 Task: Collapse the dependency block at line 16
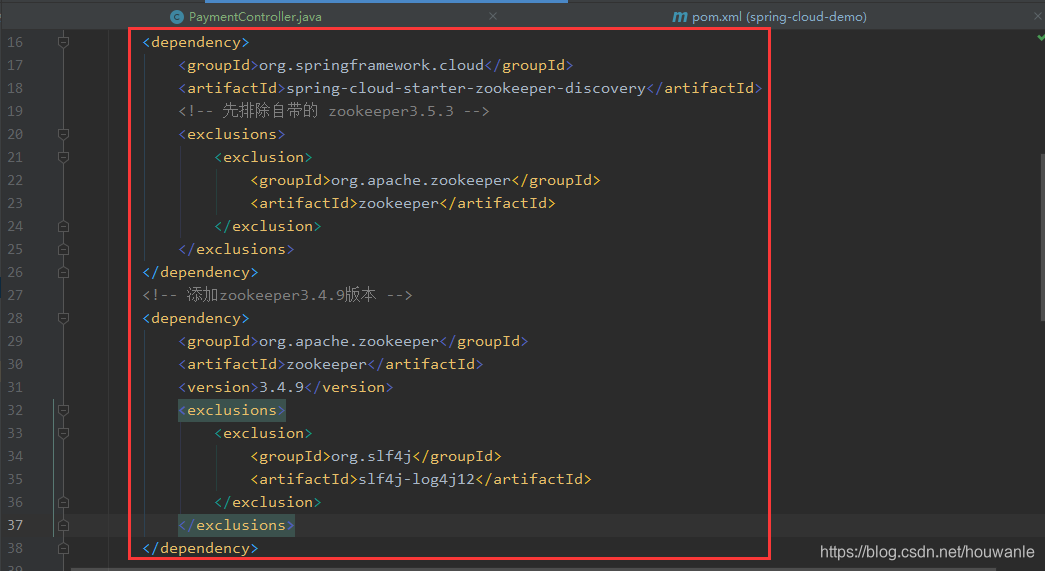[x=63, y=42]
